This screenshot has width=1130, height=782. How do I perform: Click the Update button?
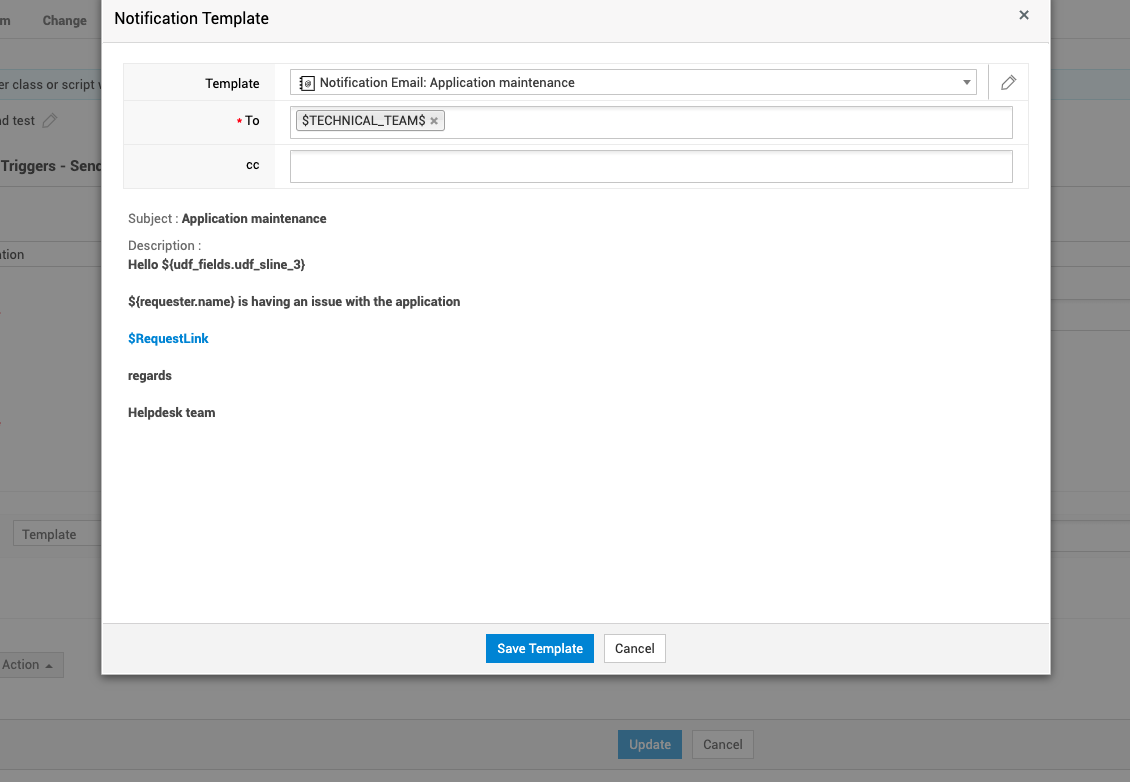pyautogui.click(x=649, y=744)
